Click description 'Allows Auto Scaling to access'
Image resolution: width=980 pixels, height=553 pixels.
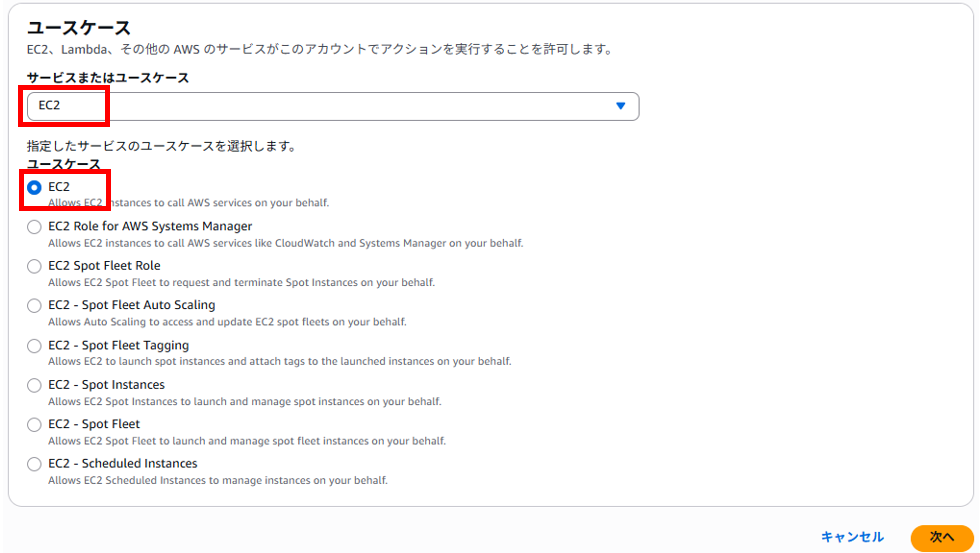(x=228, y=322)
